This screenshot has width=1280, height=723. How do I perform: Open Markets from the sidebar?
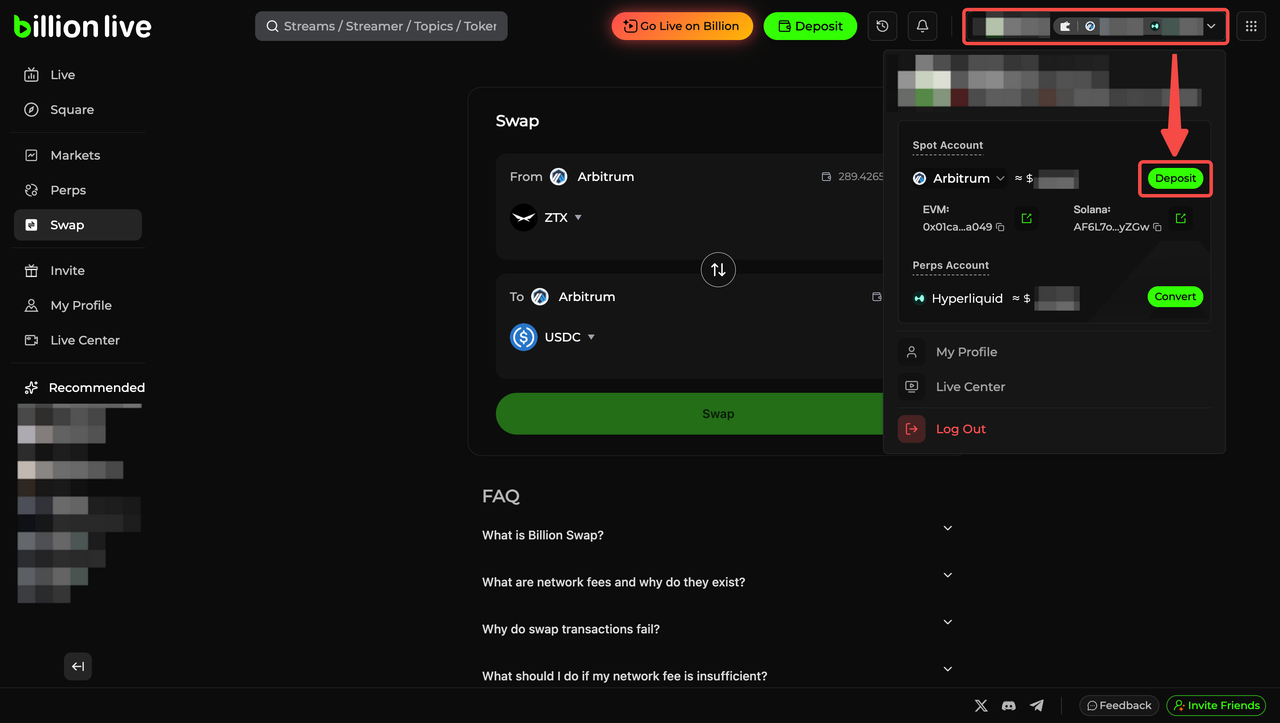75,155
